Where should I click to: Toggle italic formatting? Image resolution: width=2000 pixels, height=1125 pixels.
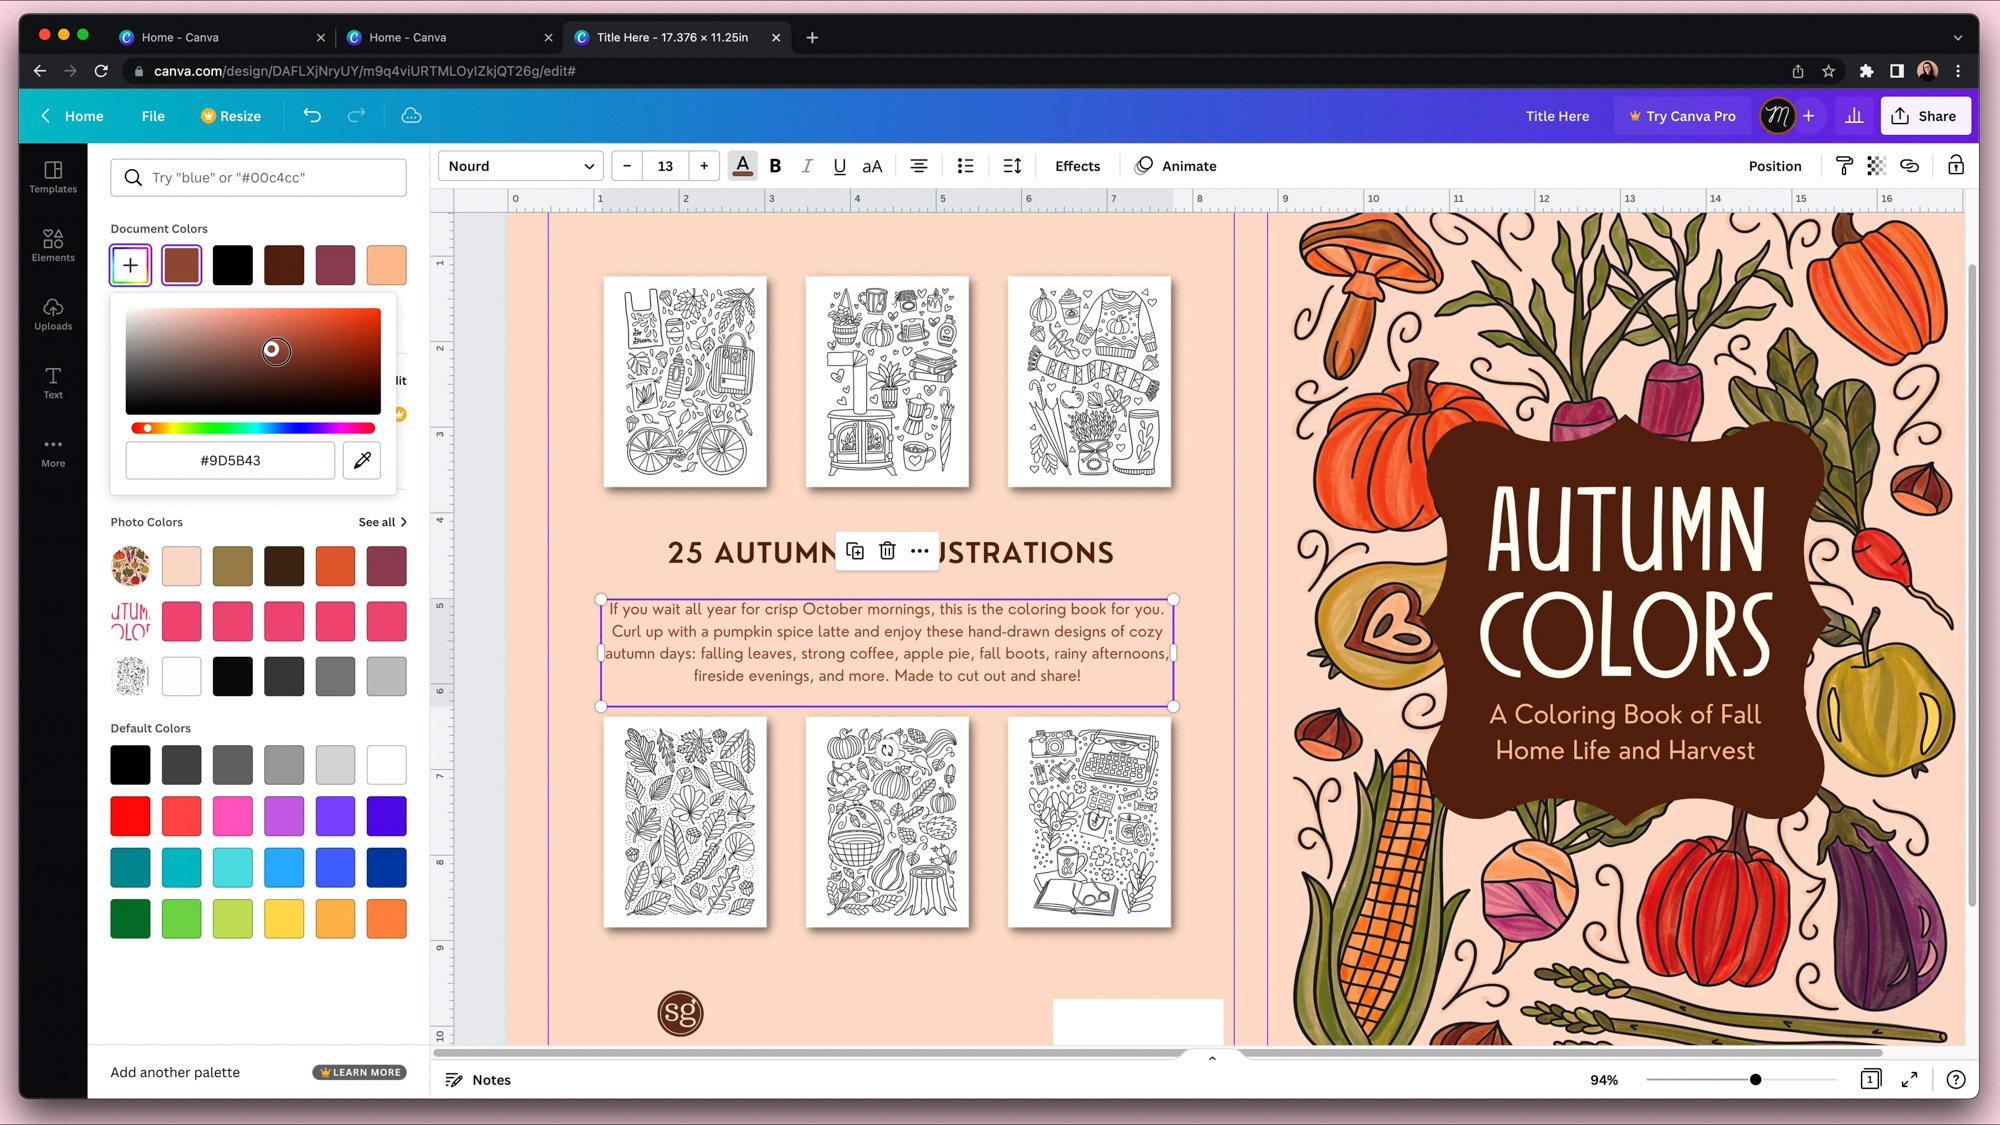coord(807,166)
